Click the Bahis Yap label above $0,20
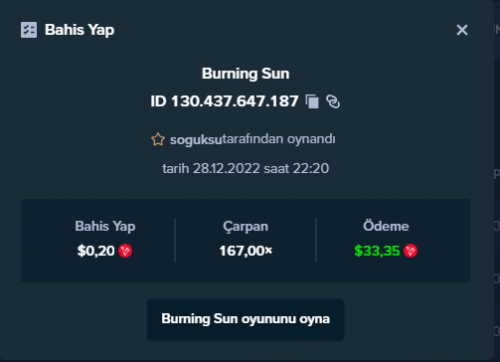 click(x=105, y=226)
